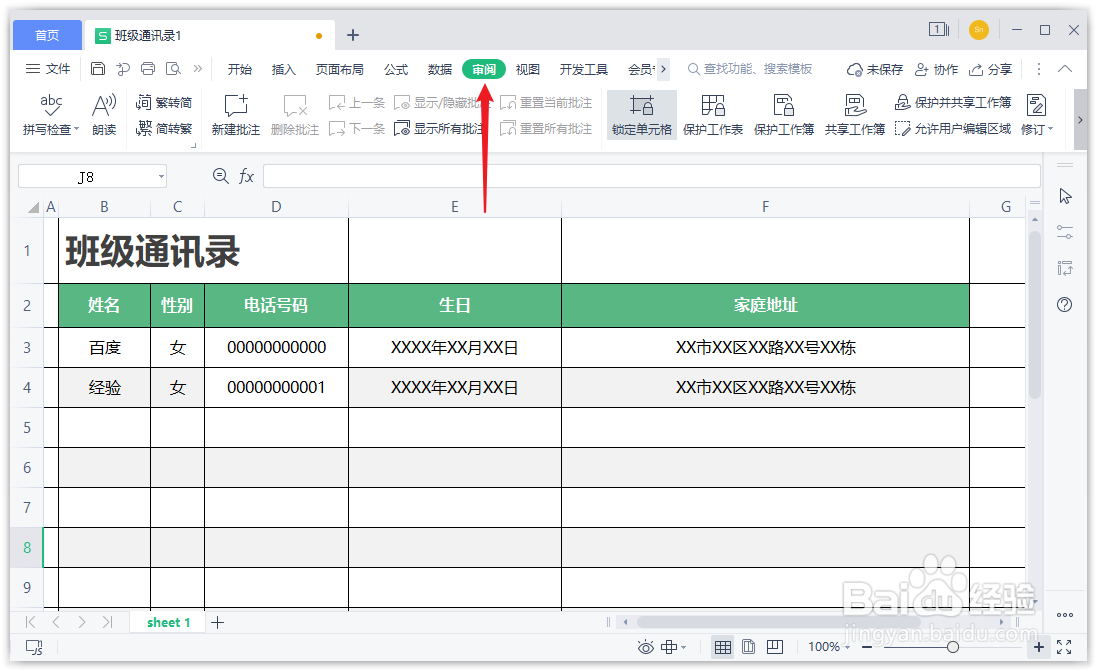Select cell containing 百度
The height and width of the screenshot is (671, 1097).
click(104, 348)
